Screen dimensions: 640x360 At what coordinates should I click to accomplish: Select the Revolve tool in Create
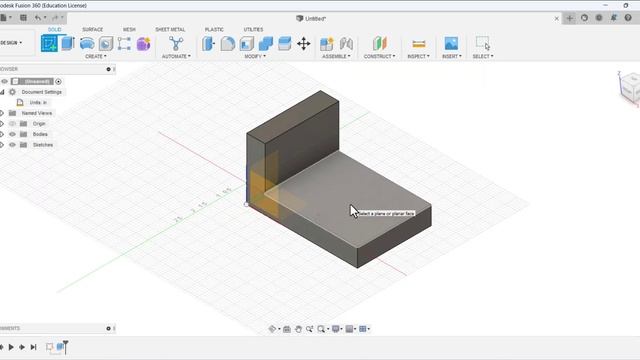[x=87, y=43]
